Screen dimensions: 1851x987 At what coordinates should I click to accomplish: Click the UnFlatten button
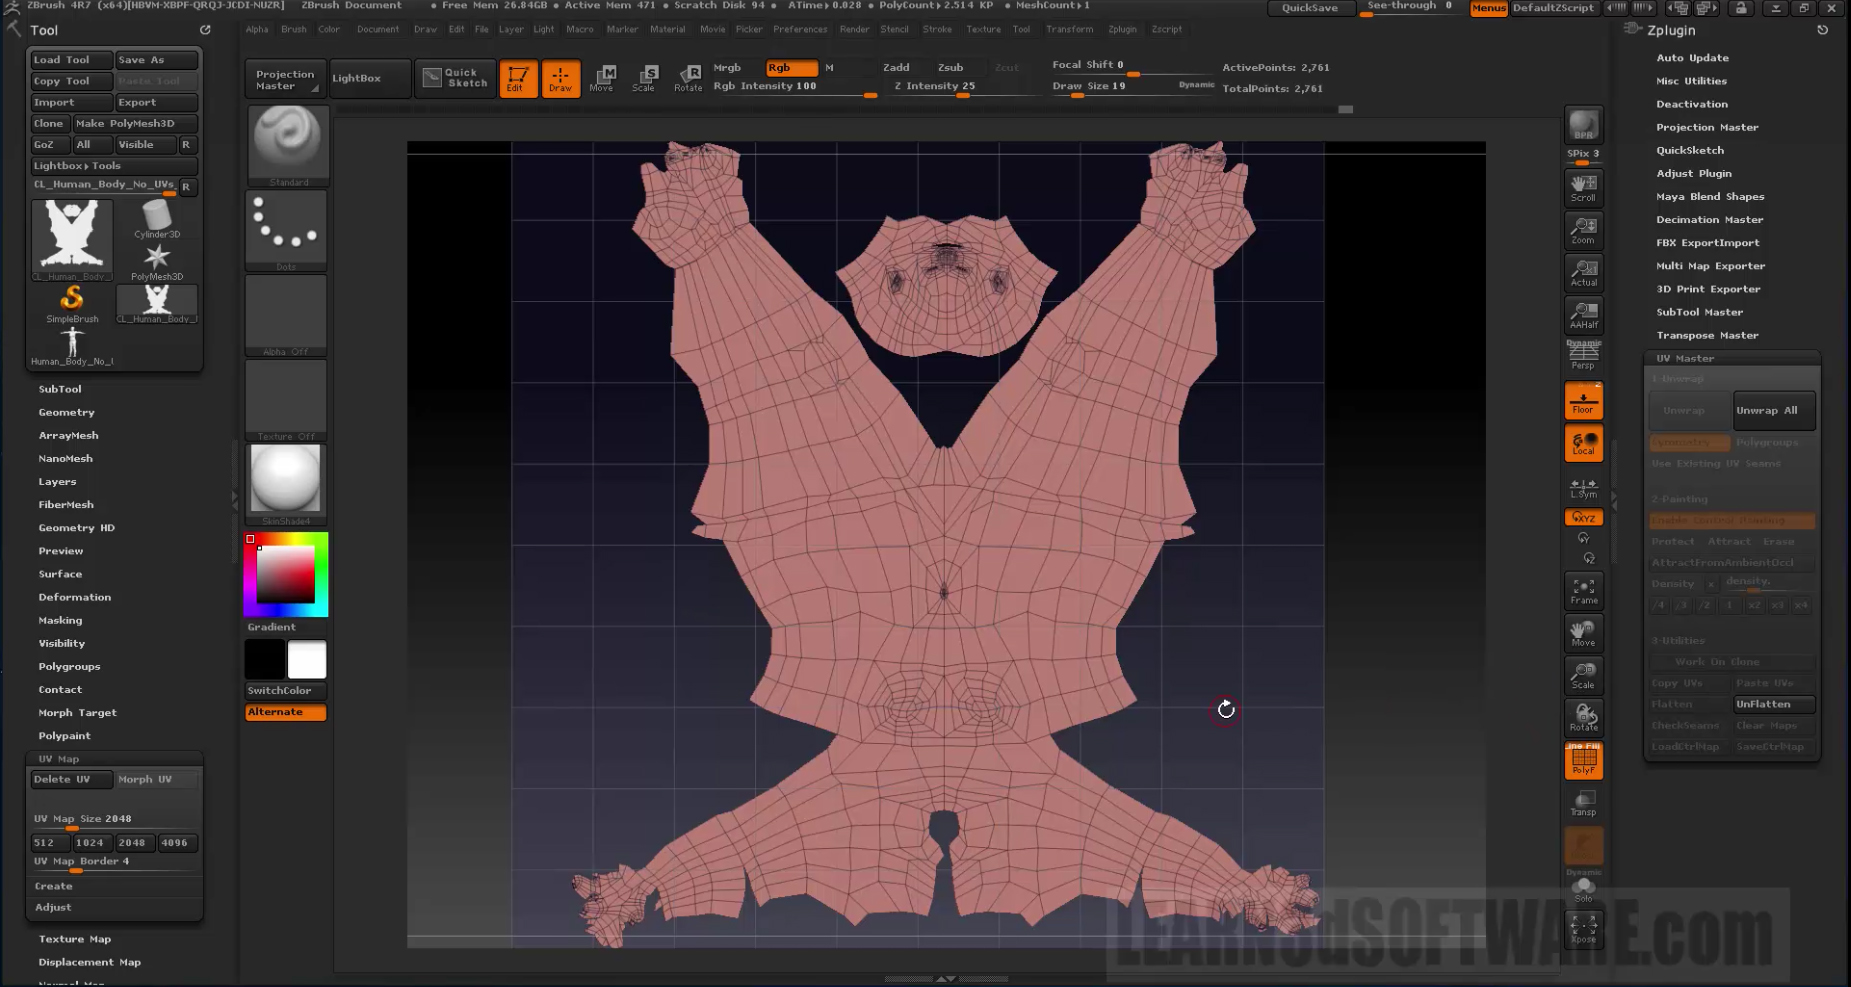pyautogui.click(x=1773, y=704)
